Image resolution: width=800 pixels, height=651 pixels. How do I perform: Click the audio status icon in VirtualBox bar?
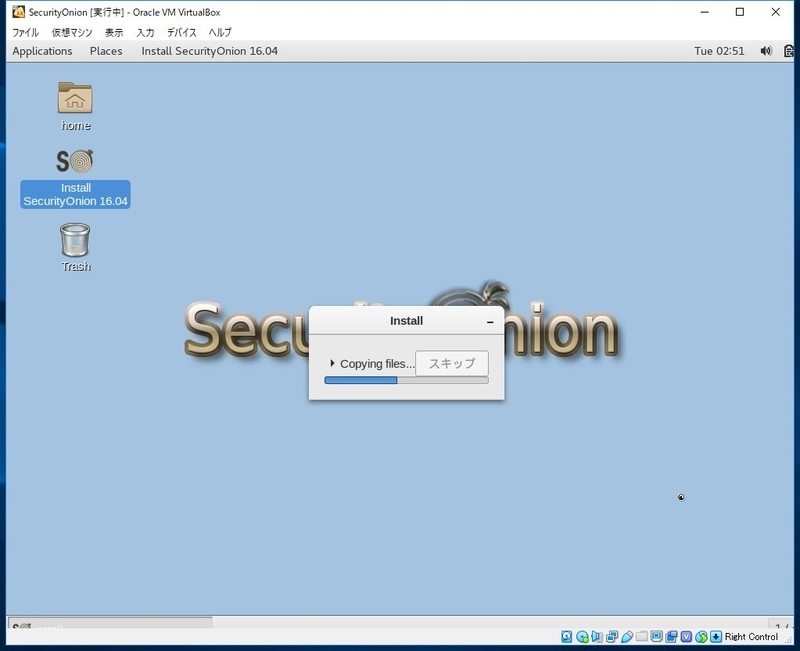(x=596, y=636)
